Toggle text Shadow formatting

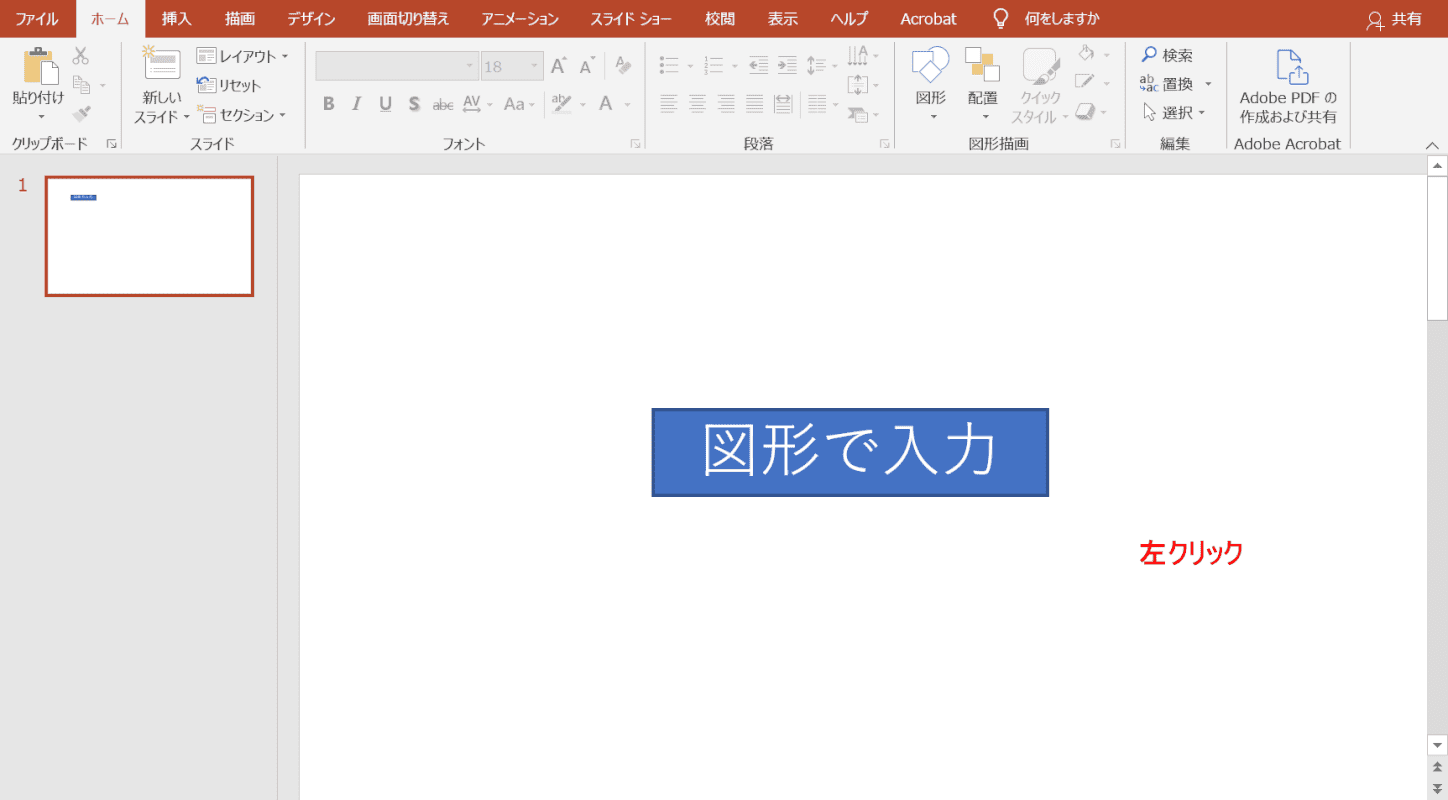pos(414,103)
